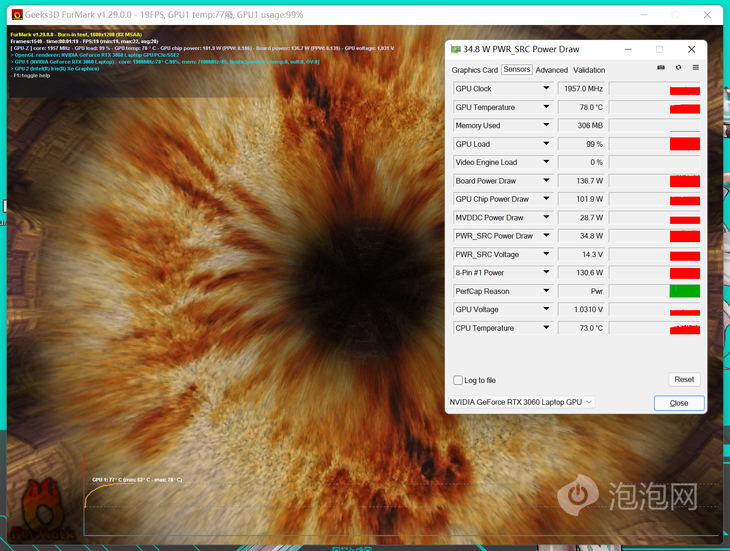The image size is (730, 551).
Task: Click the GPU-Z graphics card title icon
Action: [456, 49]
